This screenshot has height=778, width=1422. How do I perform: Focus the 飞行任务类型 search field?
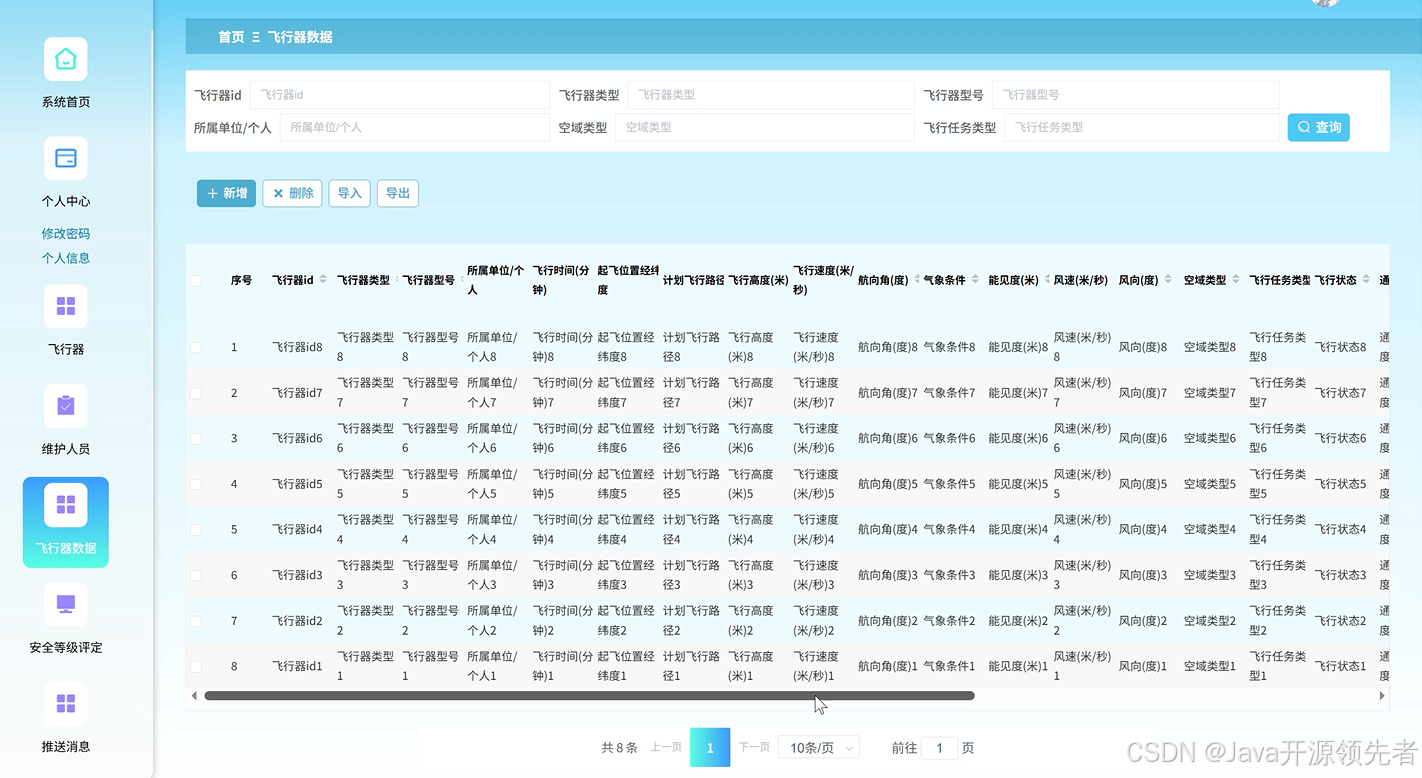pos(1141,127)
